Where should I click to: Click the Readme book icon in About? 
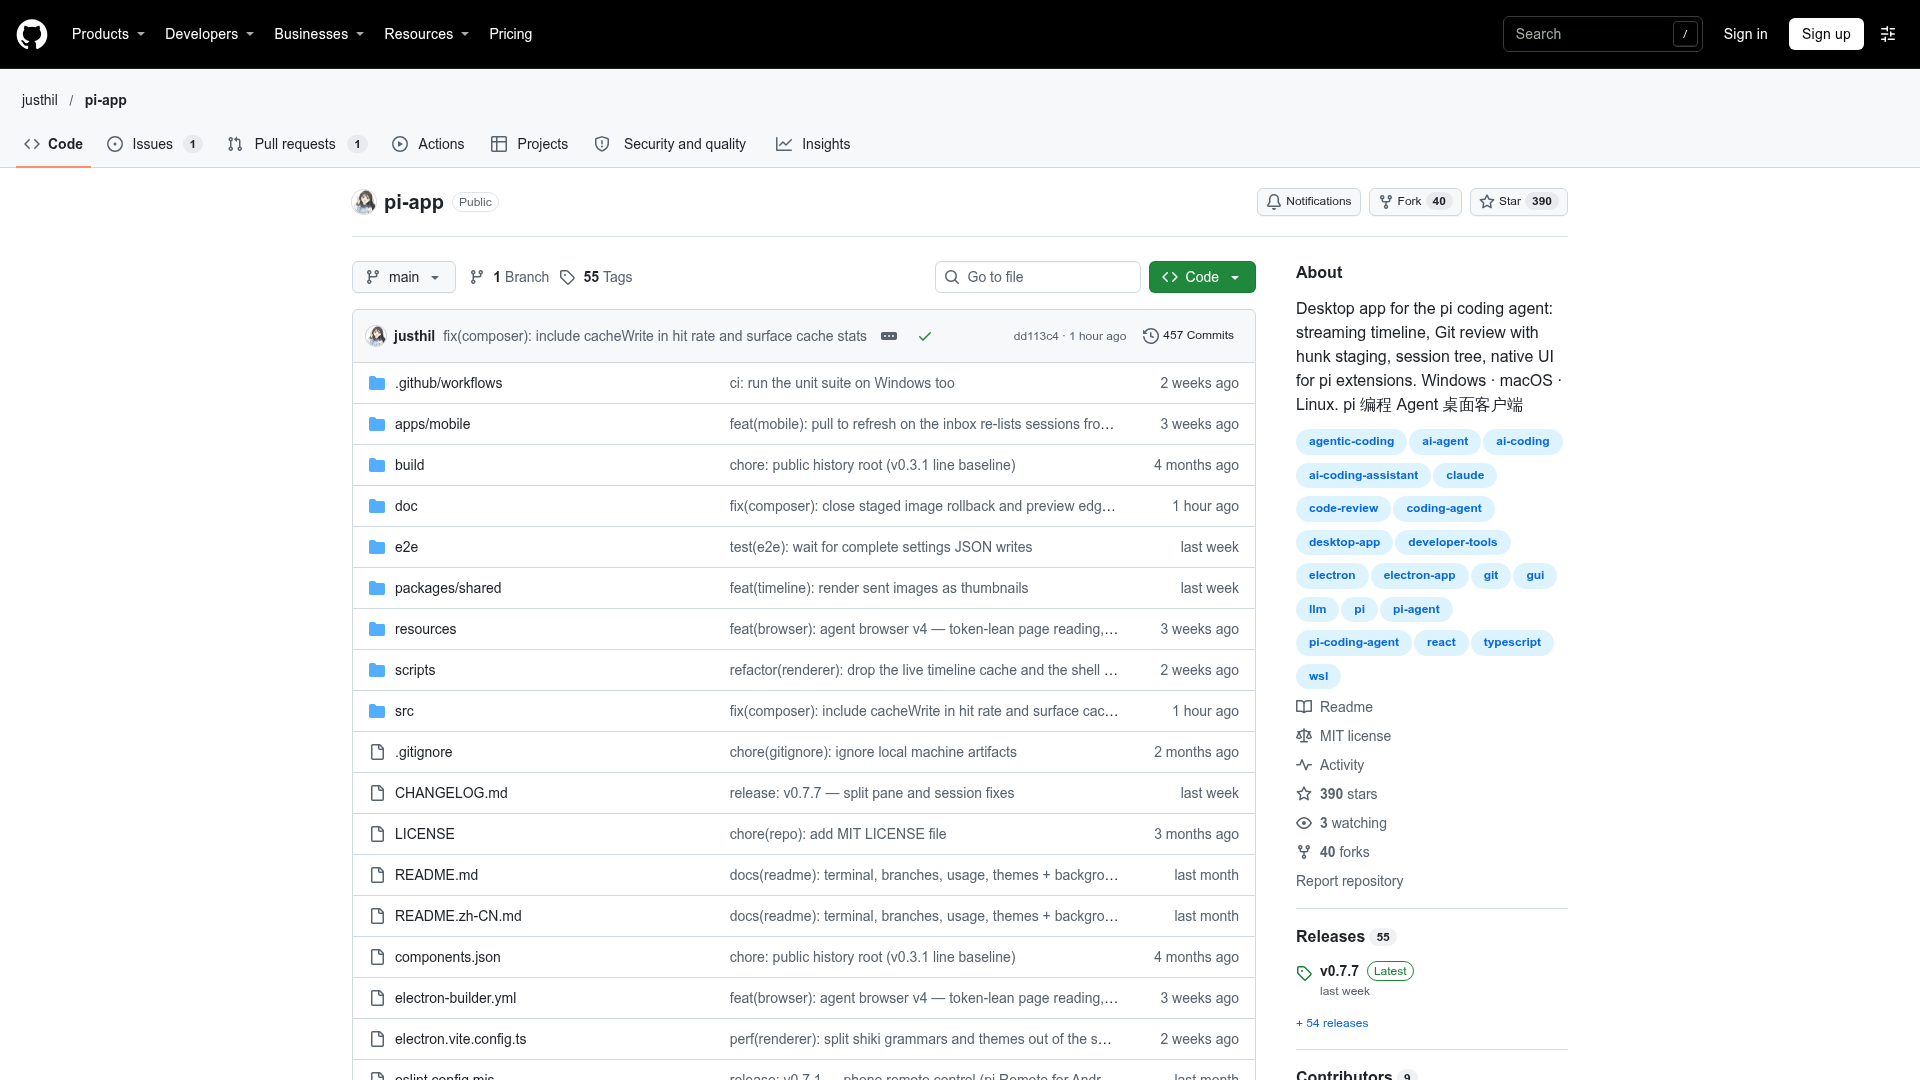(1304, 707)
